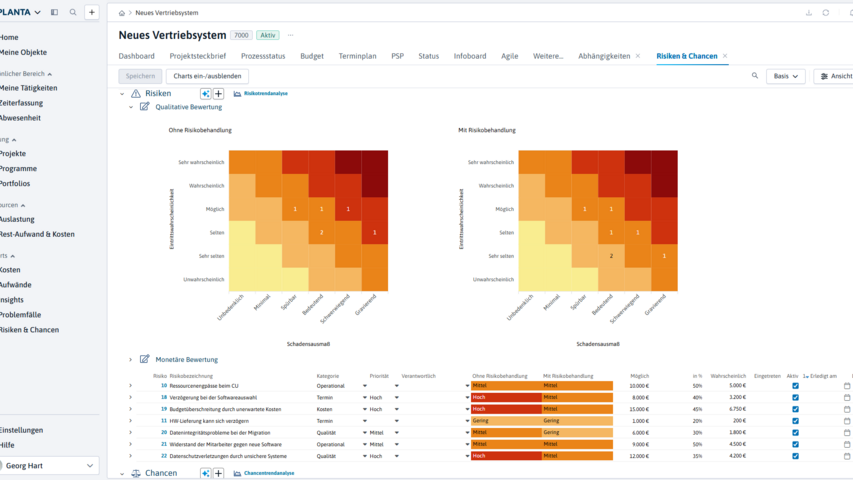The image size is (853, 480).
Task: Open the Chancentrendanalyse link
Action: [269, 473]
